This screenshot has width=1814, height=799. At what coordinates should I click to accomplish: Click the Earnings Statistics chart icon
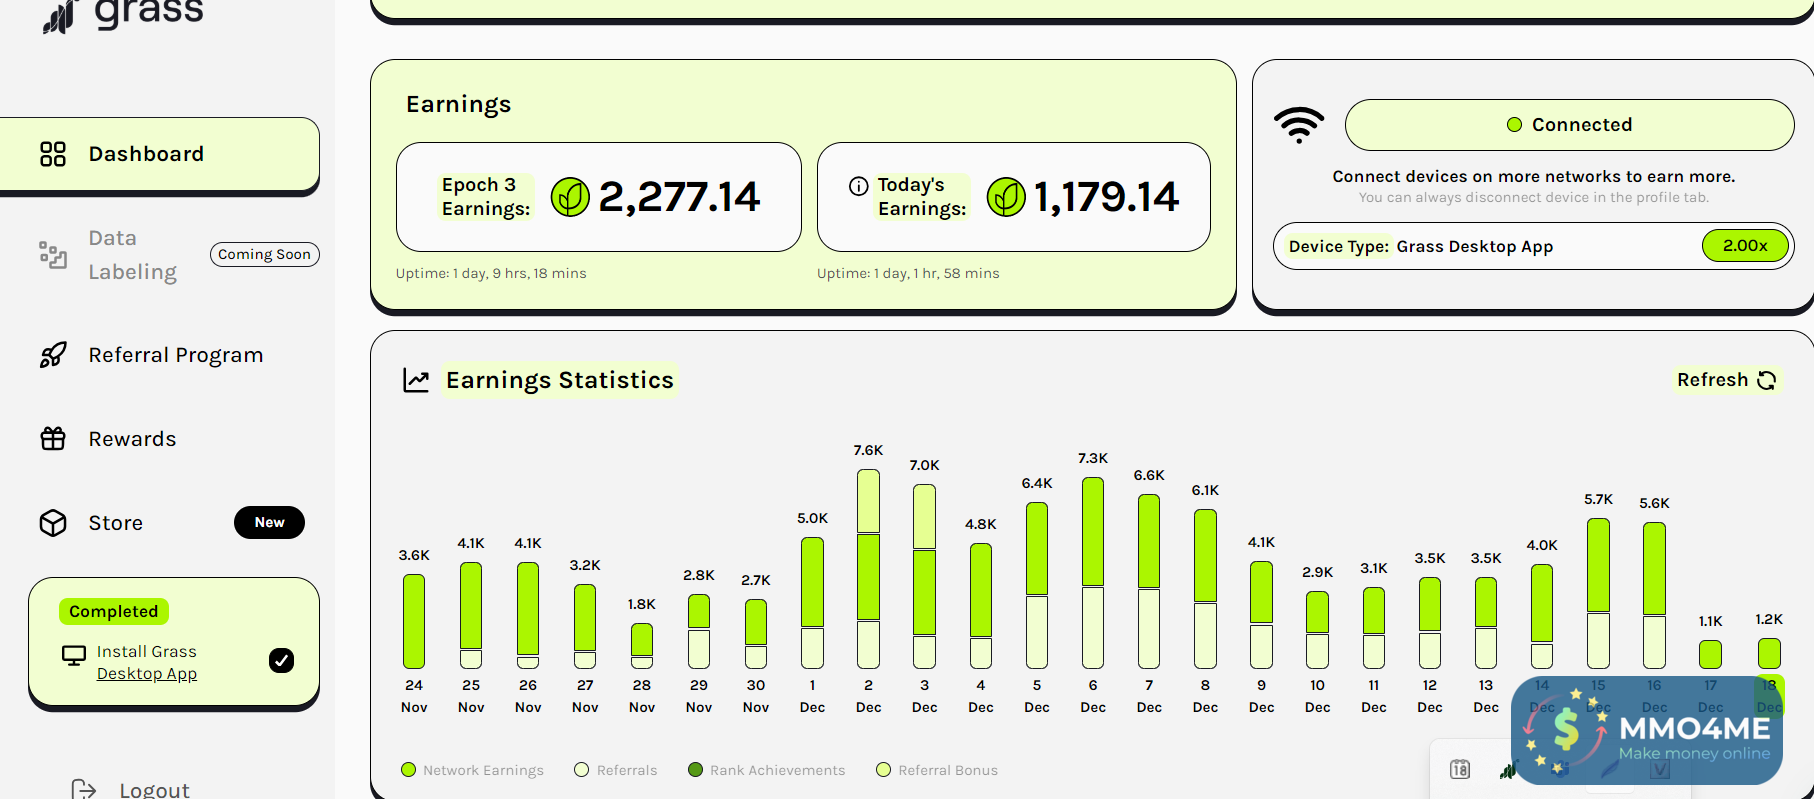point(416,380)
